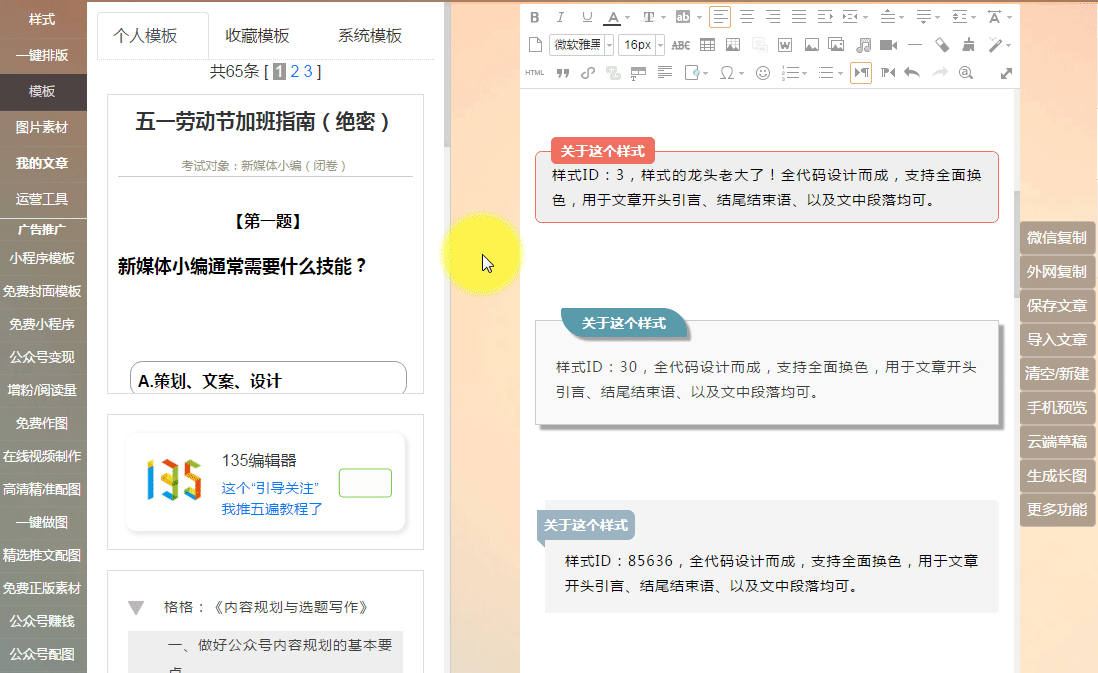Open font color dropdown arrow

[627, 18]
